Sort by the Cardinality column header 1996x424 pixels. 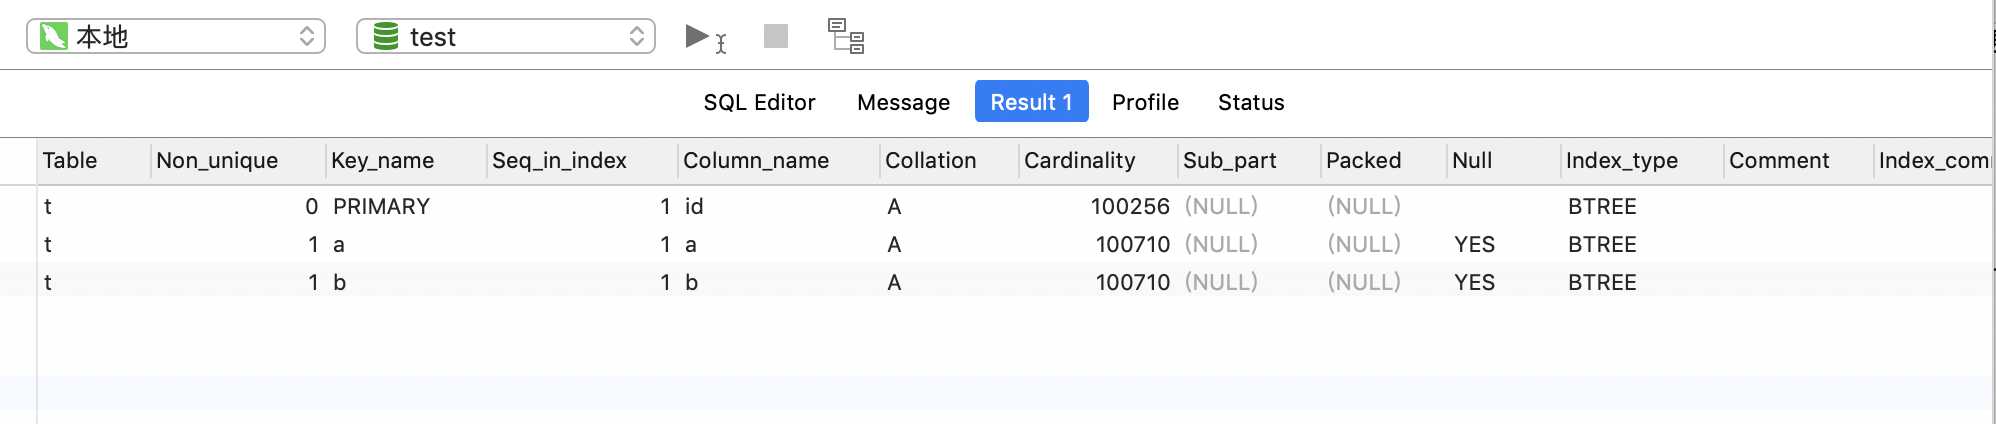click(x=1079, y=160)
